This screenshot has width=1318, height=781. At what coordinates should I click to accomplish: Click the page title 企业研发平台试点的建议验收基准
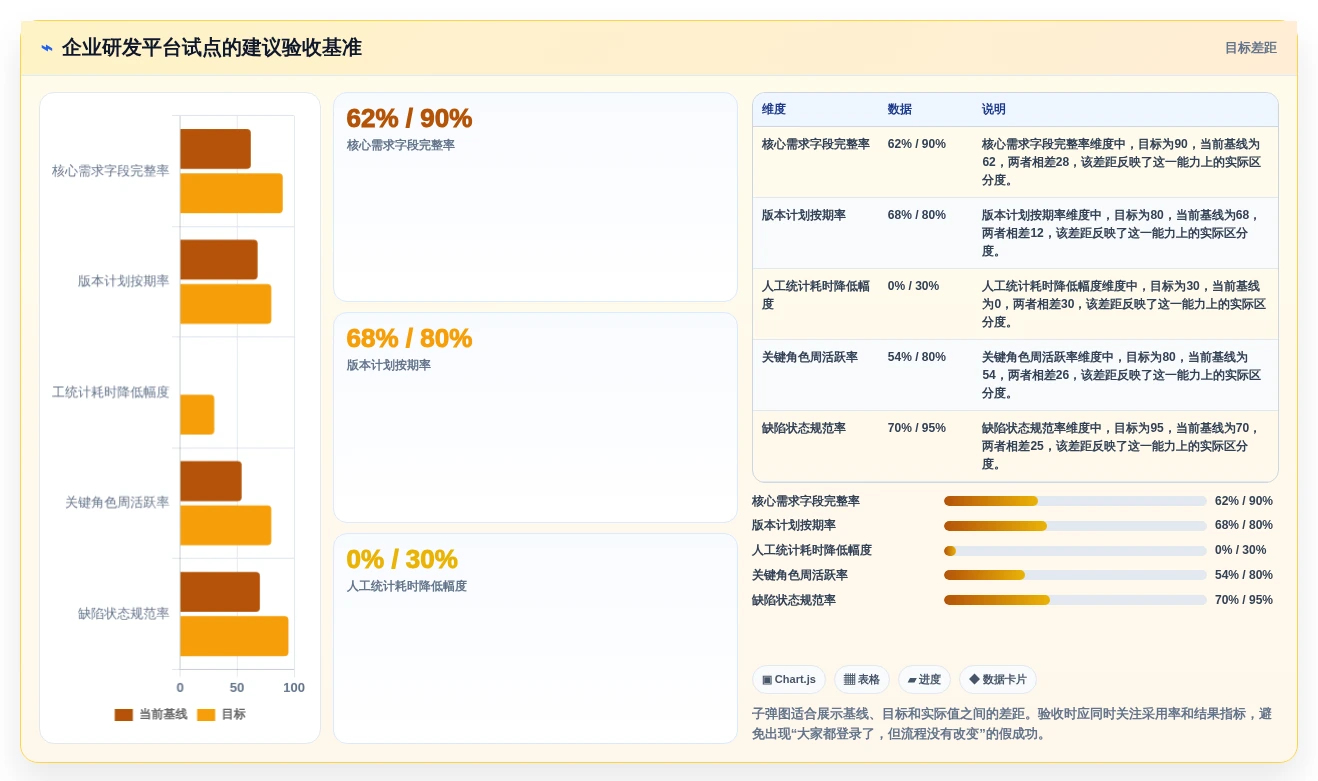click(212, 48)
